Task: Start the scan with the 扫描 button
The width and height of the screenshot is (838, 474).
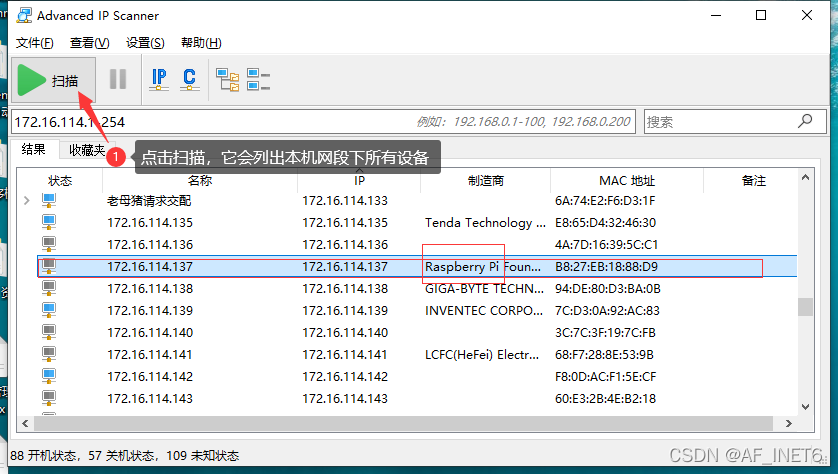Action: point(53,80)
